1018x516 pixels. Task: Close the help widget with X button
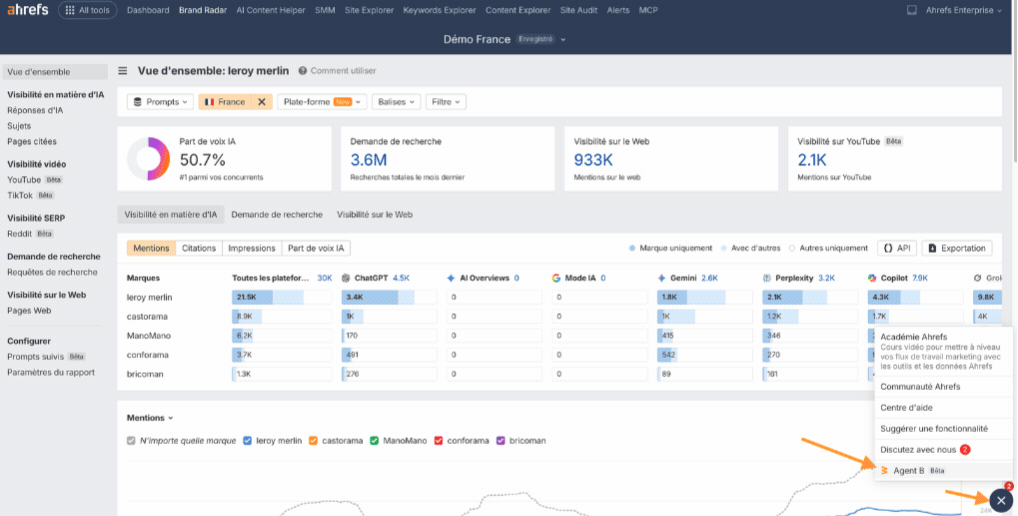click(x=1001, y=500)
